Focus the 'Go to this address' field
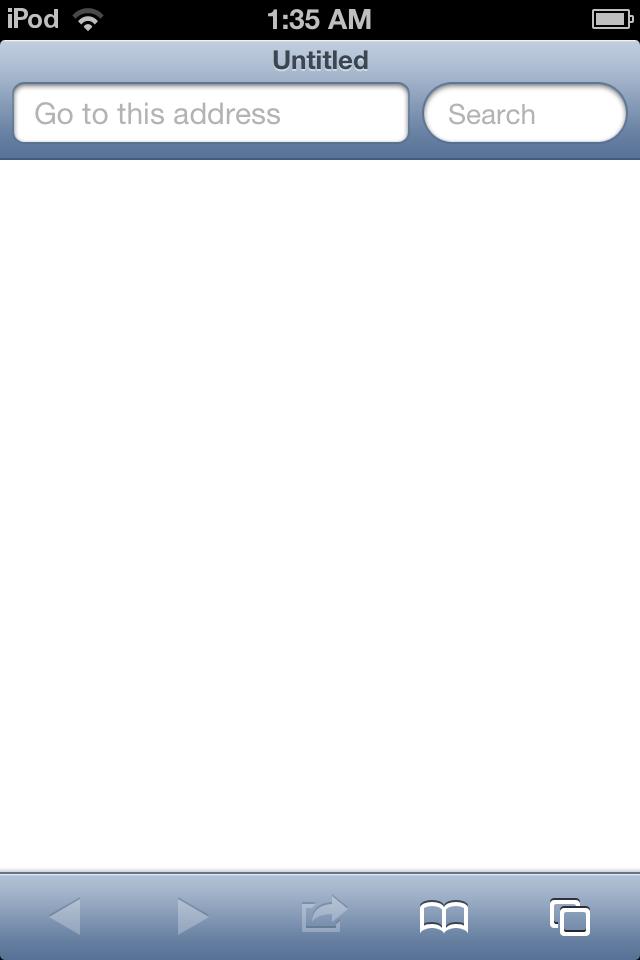Screen dimensions: 640x960 tap(211, 113)
